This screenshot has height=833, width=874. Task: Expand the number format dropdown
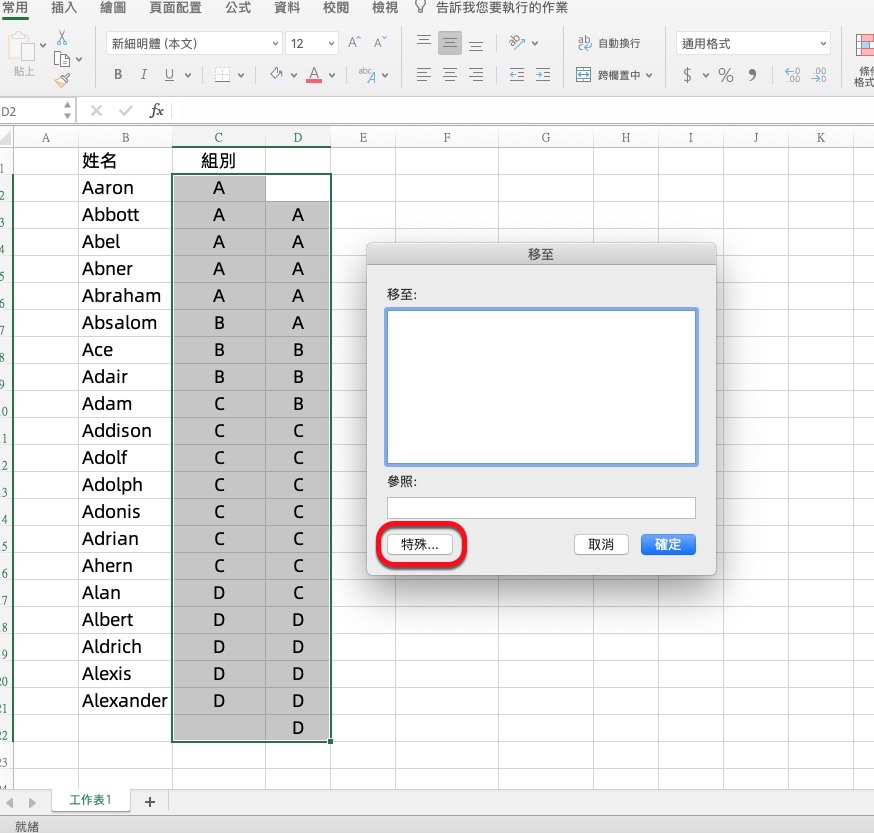(x=822, y=44)
